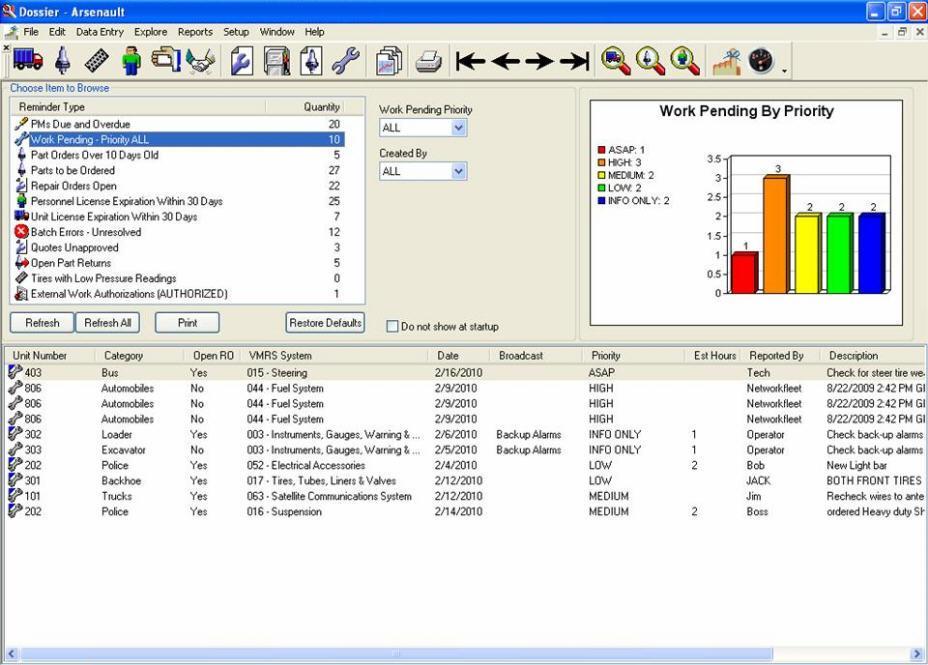Open the Personnel person icon
This screenshot has height=665, width=928.
pyautogui.click(x=131, y=61)
